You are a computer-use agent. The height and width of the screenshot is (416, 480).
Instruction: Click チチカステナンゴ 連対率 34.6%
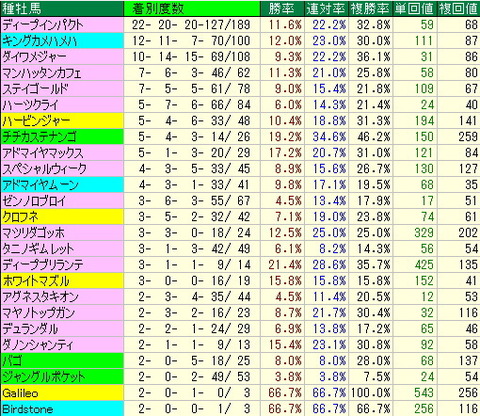point(329,137)
